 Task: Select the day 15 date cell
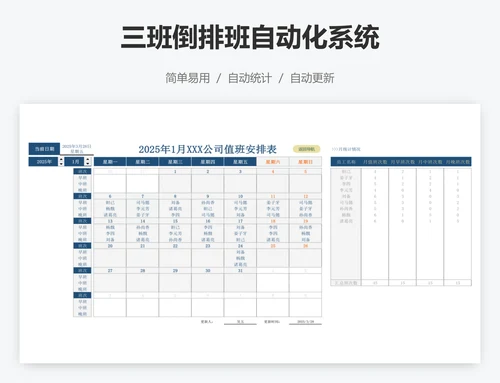tap(175, 221)
